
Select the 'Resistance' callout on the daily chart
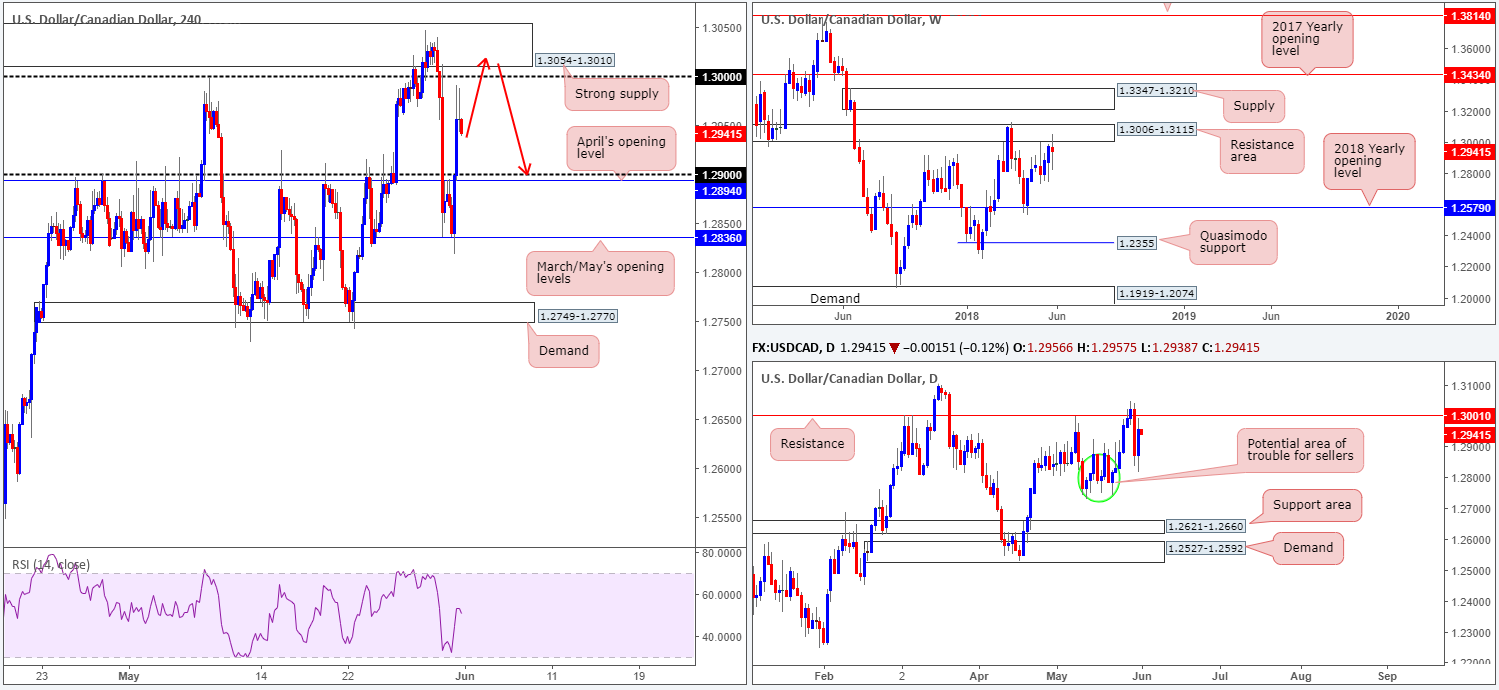[812, 443]
